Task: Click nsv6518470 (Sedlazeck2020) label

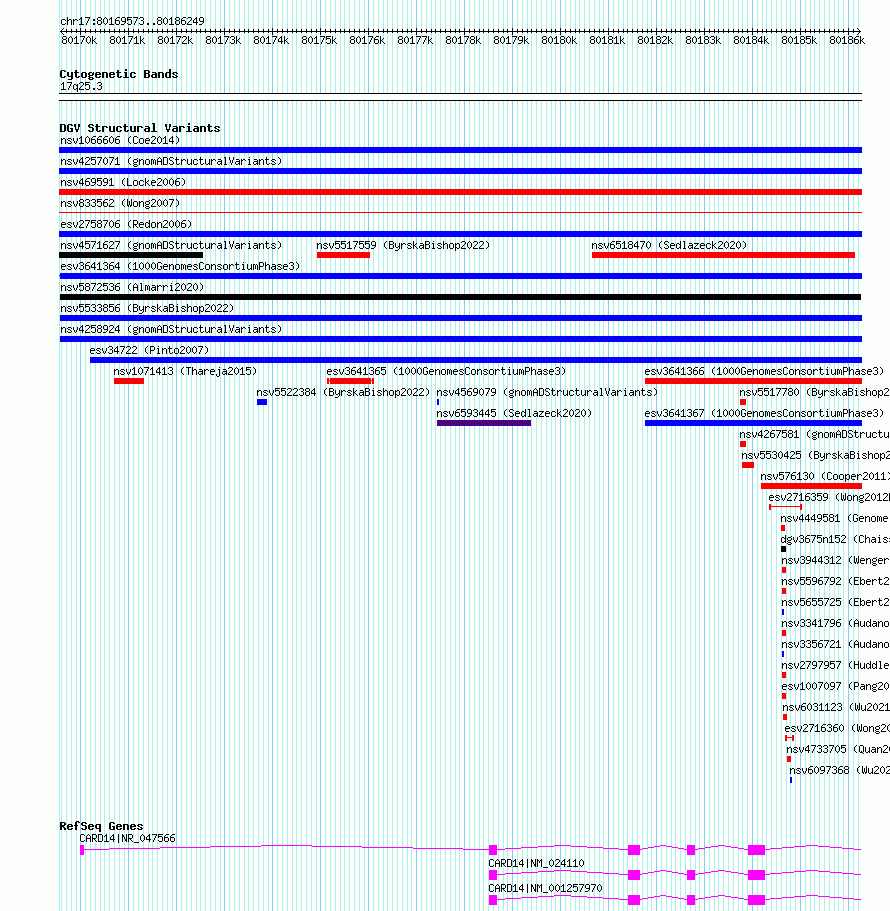Action: (669, 245)
